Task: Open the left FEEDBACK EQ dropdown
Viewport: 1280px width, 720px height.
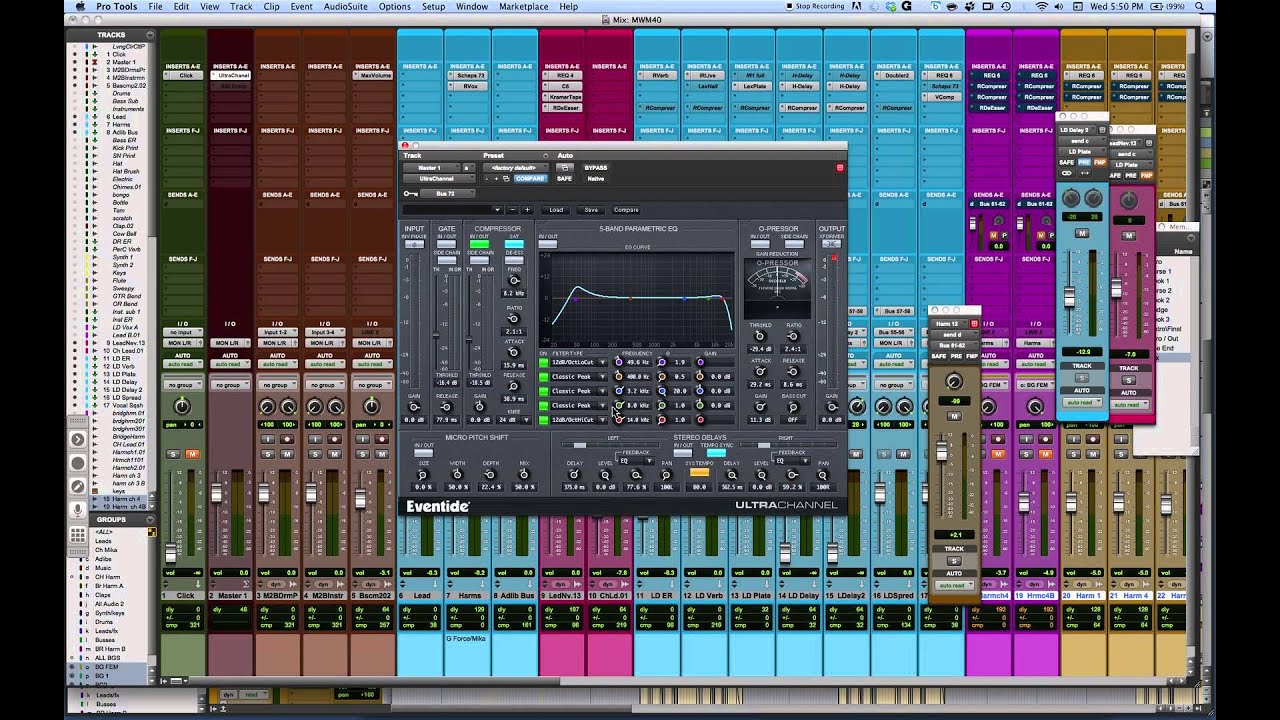Action: click(636, 461)
